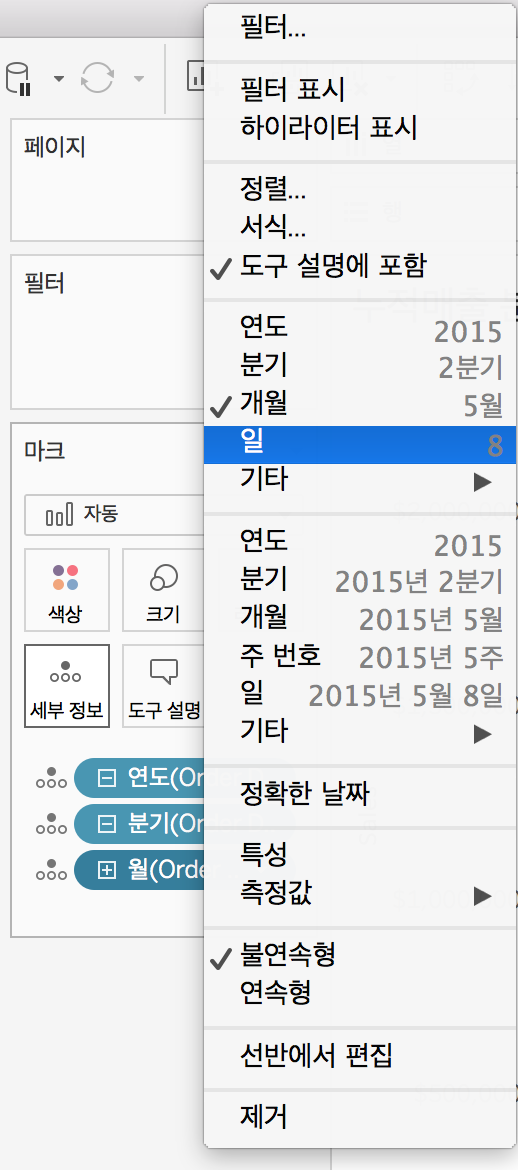Click the Tooltip (도구 설명) marks button
518x1170 pixels.
pyautogui.click(x=163, y=686)
